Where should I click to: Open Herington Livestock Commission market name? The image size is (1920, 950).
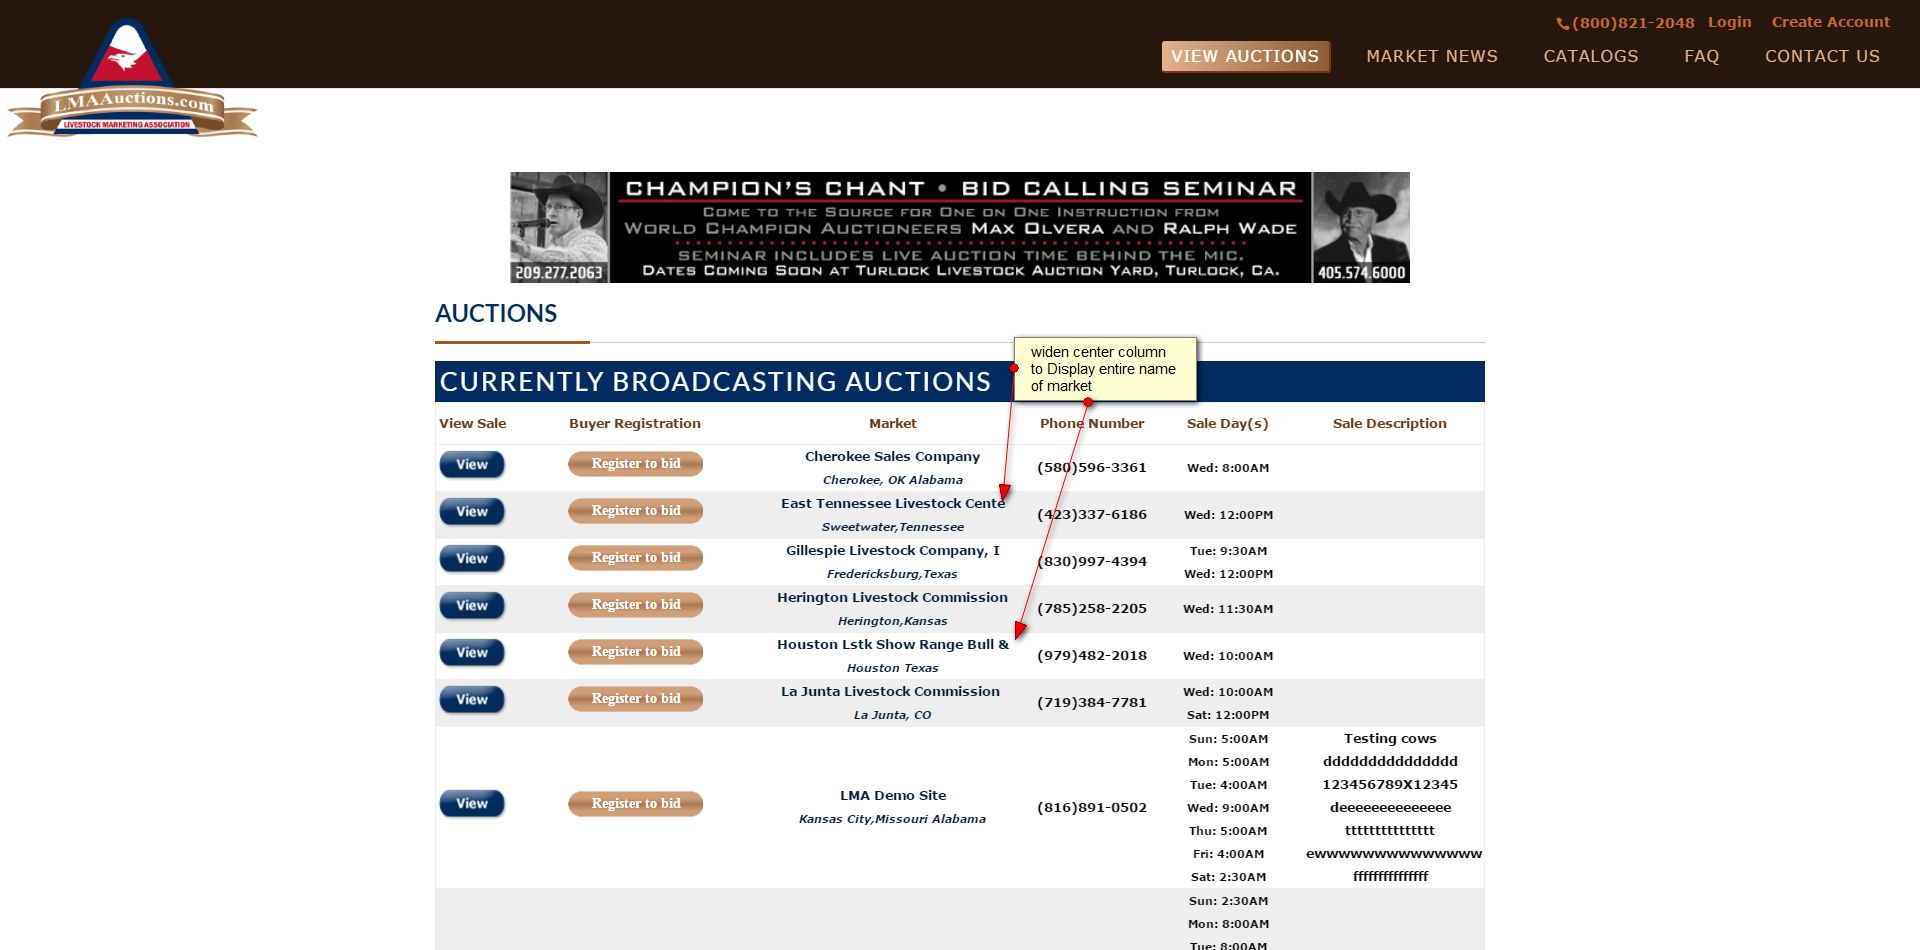tap(892, 598)
